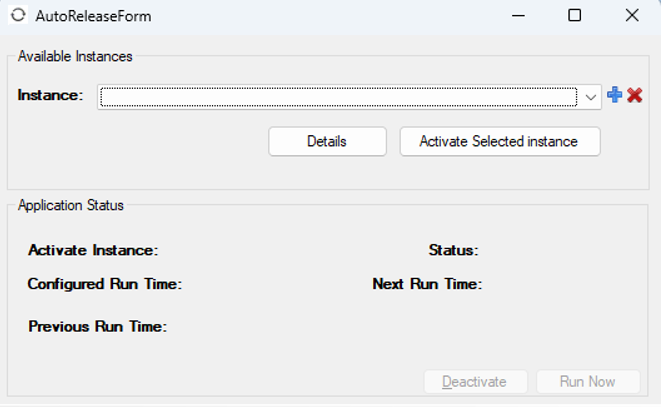Image resolution: width=662 pixels, height=407 pixels.
Task: Click the AutoReleaseForm window title text
Action: [x=93, y=16]
